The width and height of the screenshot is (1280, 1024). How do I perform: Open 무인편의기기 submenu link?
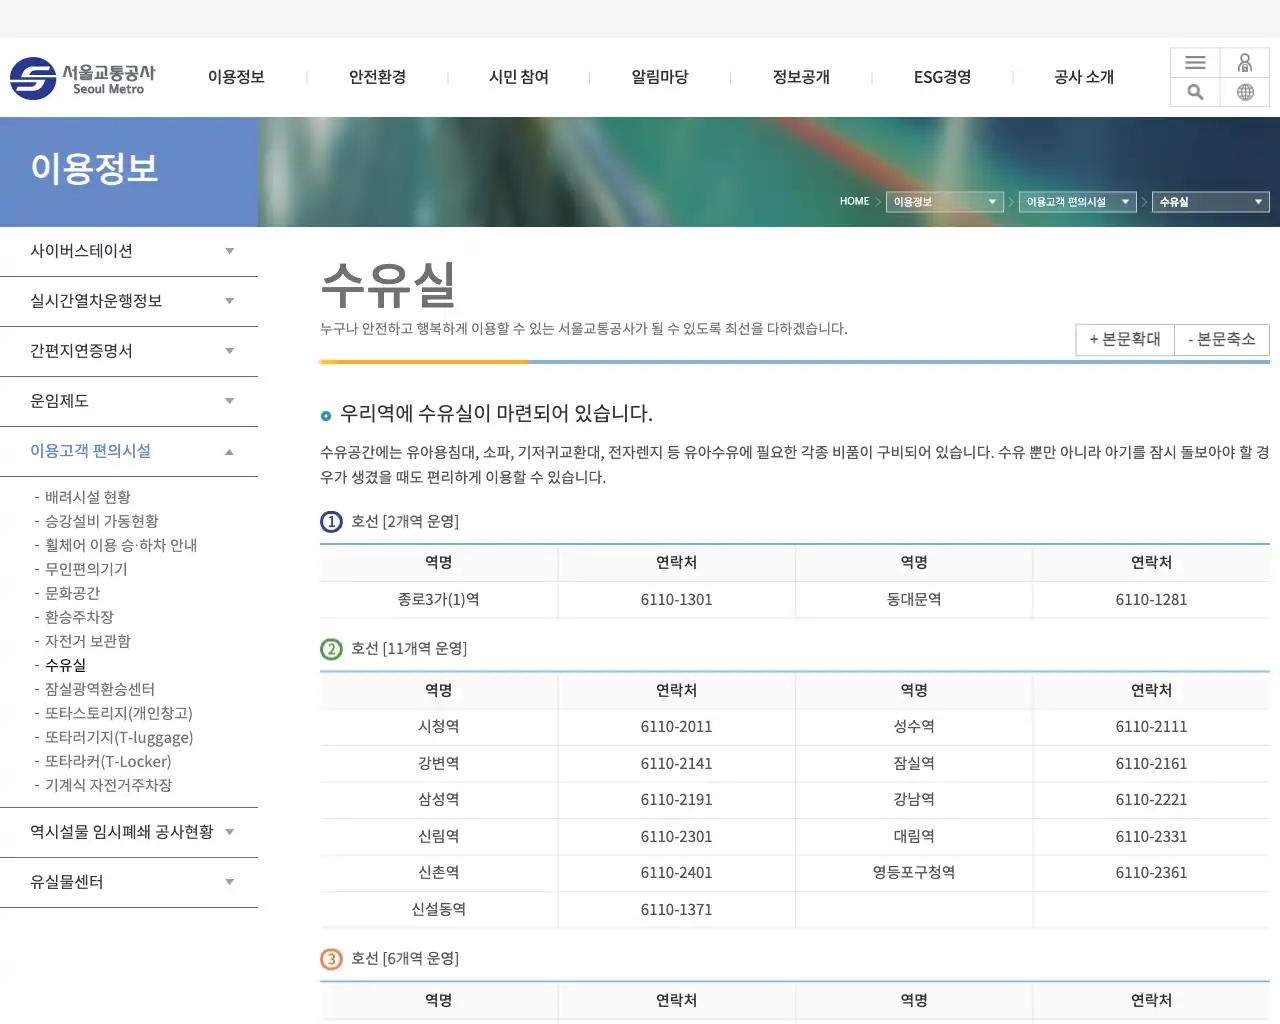(86, 569)
